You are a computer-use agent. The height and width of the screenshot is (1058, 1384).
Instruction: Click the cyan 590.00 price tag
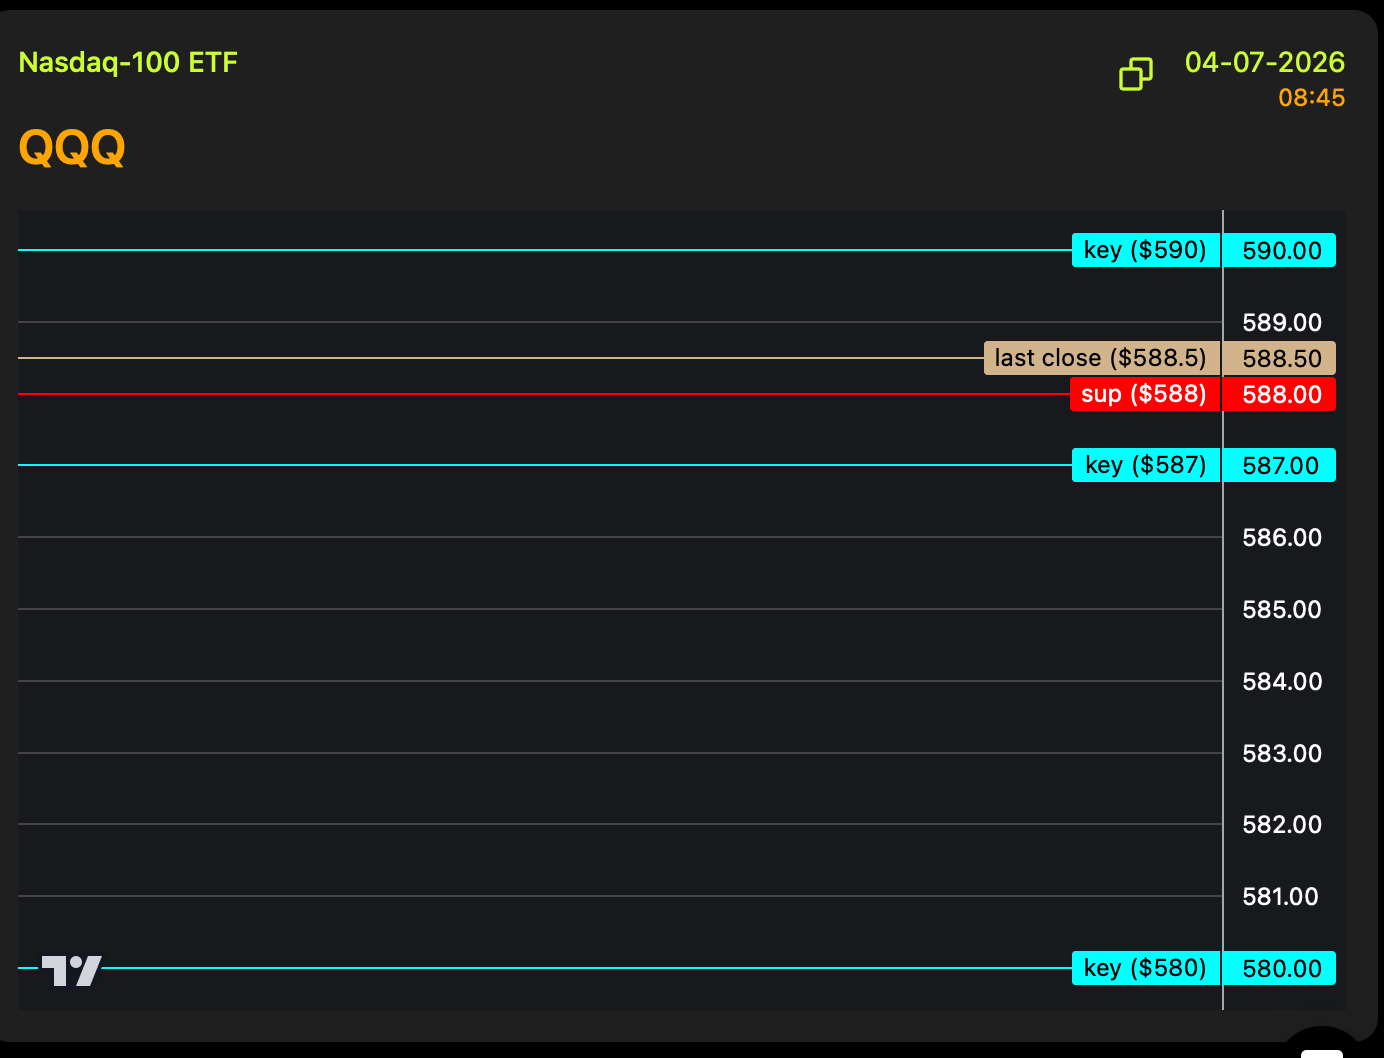1281,251
